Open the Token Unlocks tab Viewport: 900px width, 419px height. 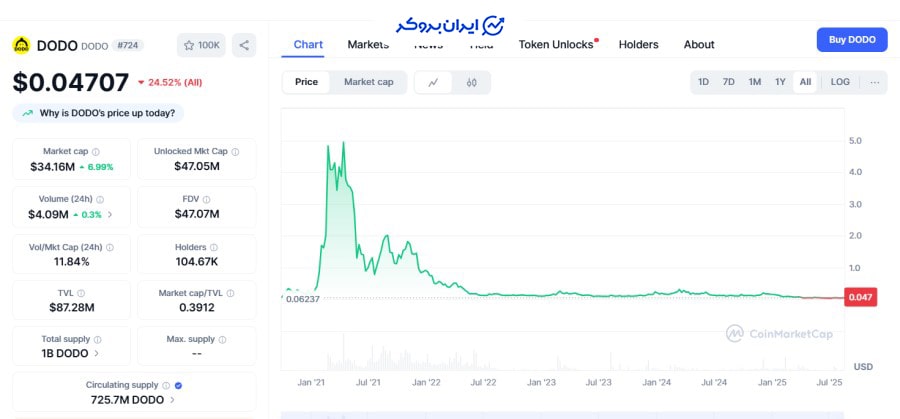[x=556, y=44]
